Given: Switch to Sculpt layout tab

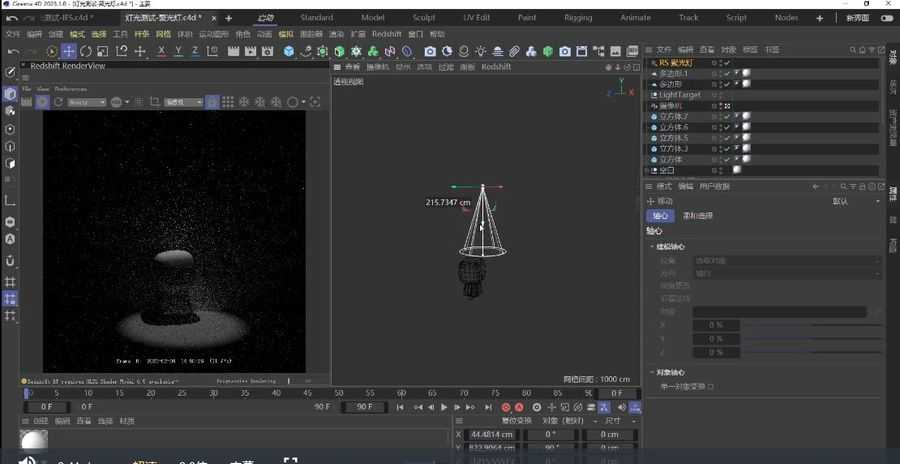Looking at the screenshot, I should tap(424, 18).
